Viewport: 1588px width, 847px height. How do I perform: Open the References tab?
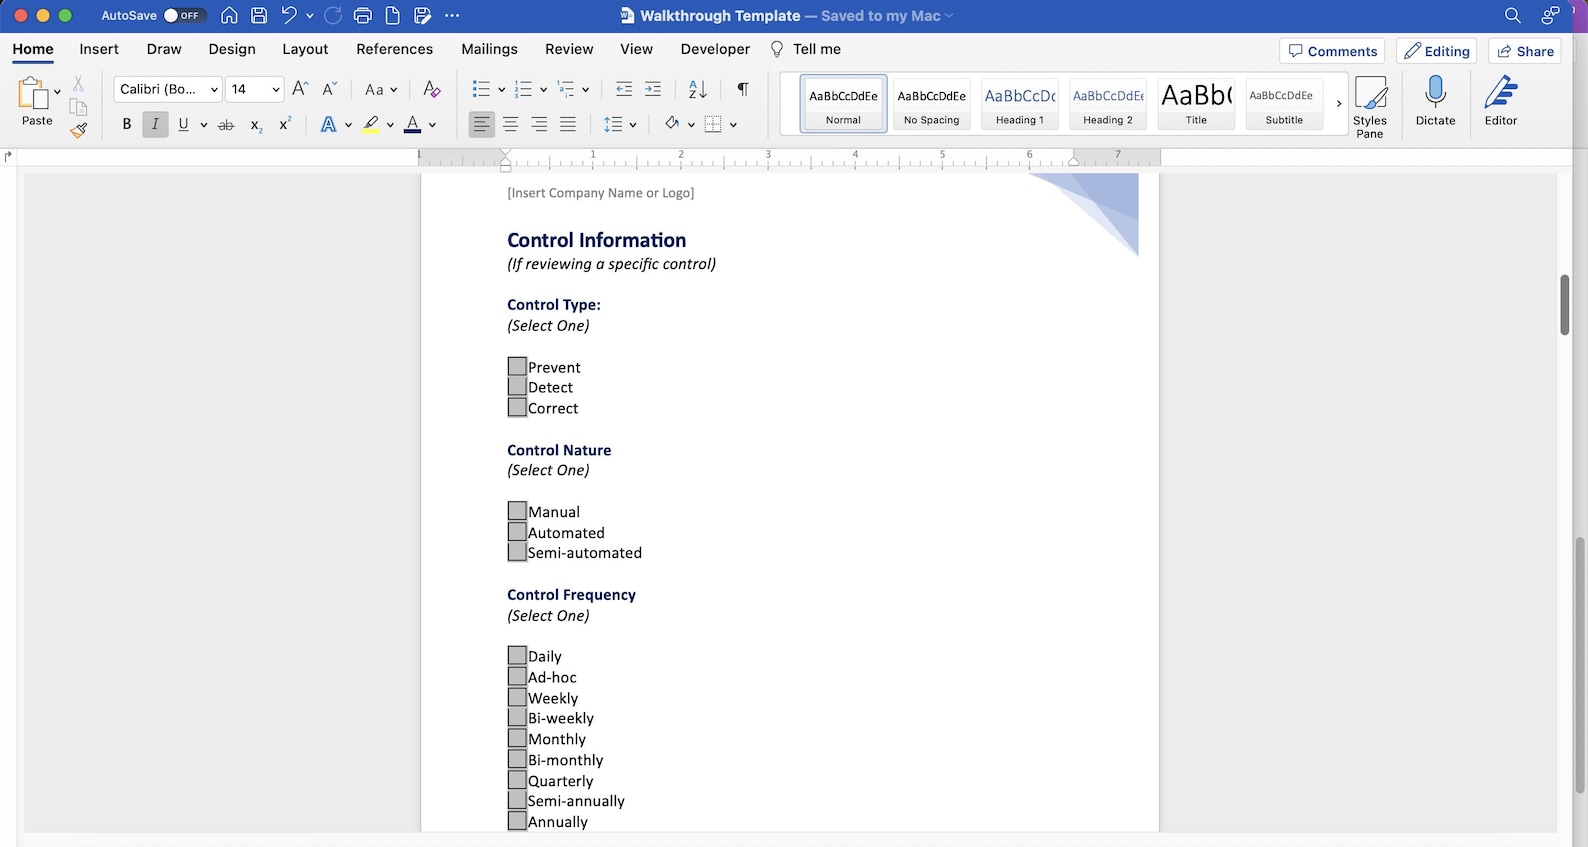pyautogui.click(x=395, y=49)
